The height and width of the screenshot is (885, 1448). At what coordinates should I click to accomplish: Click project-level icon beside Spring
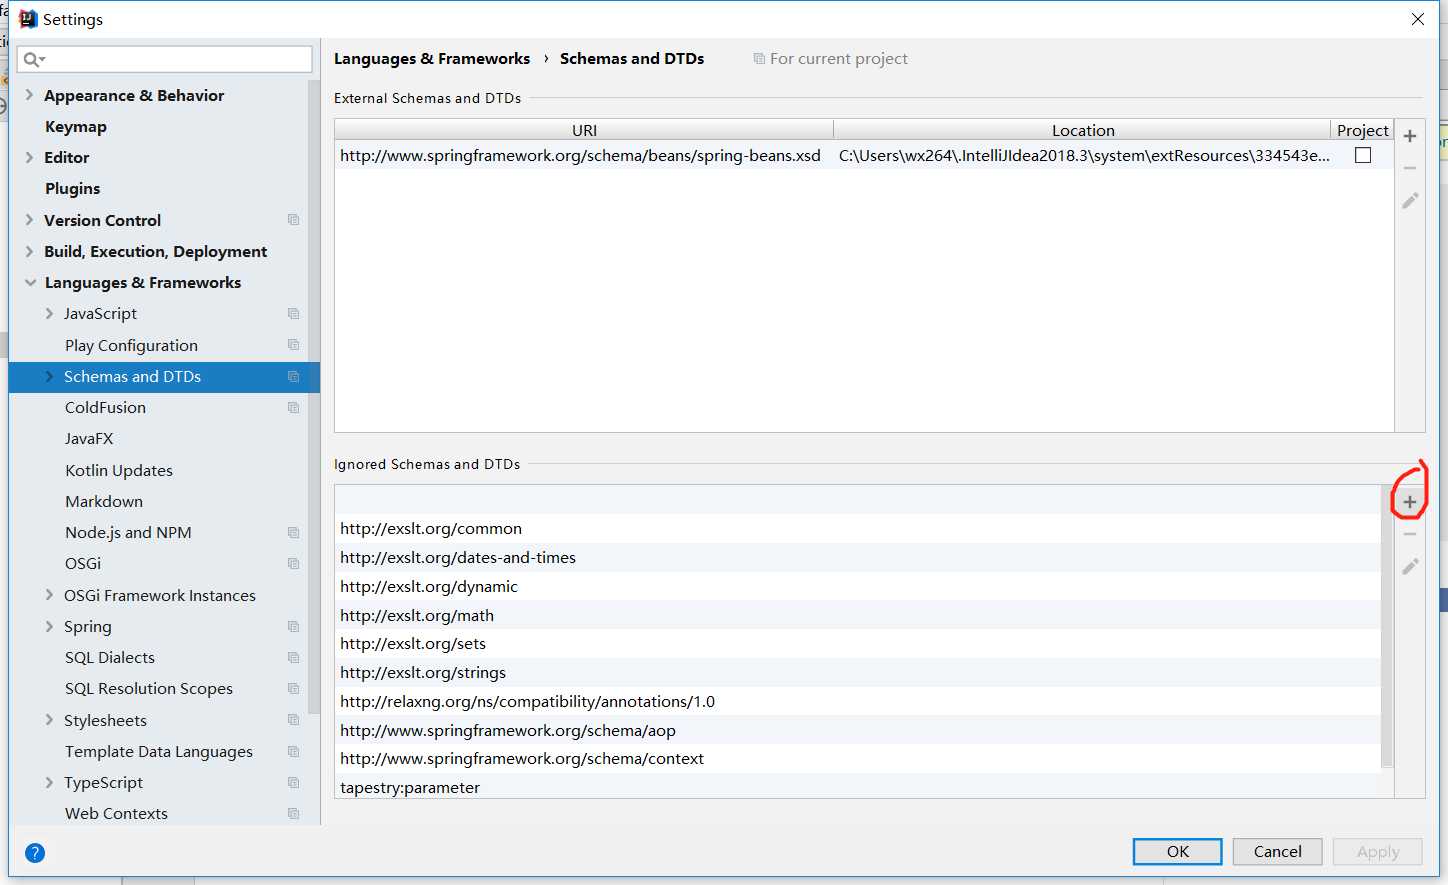pos(293,626)
